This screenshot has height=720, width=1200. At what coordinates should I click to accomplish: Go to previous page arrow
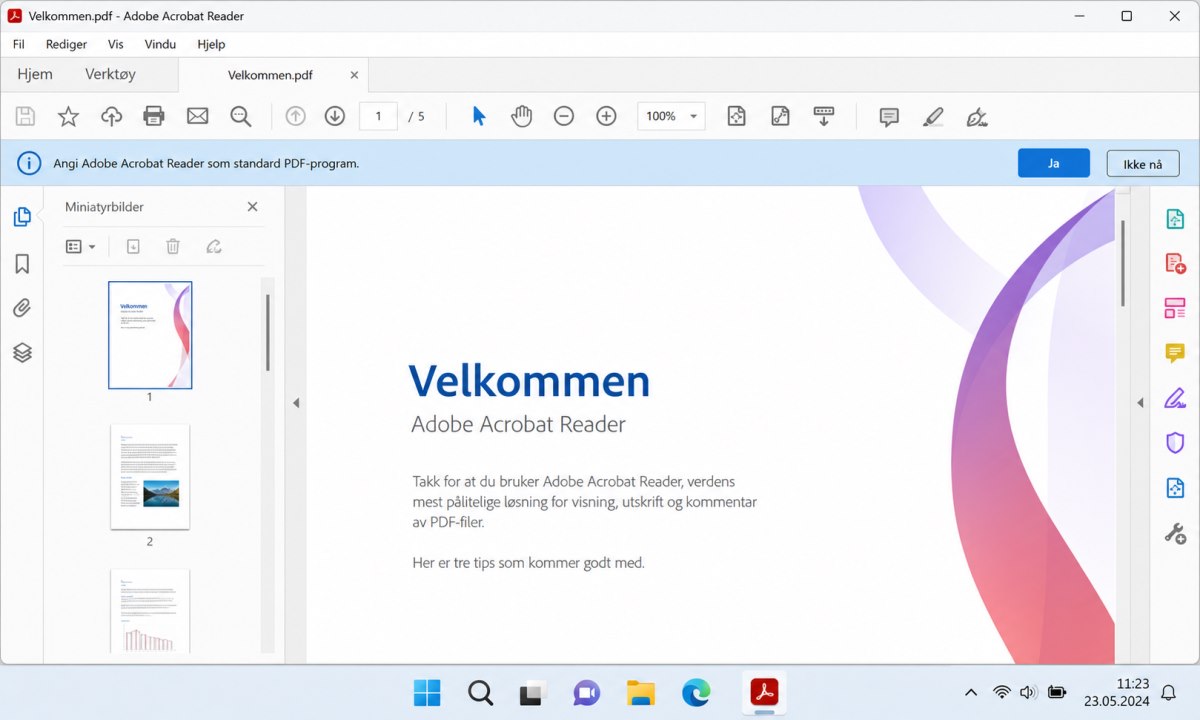click(295, 116)
